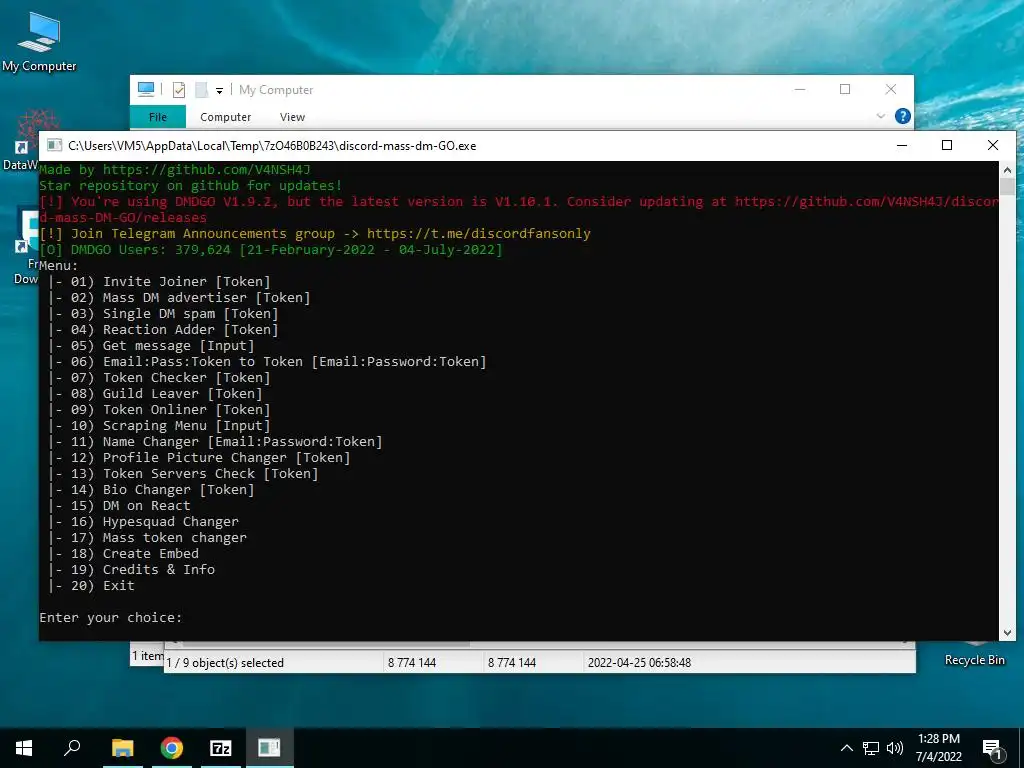
Task: Open the View ribbon tab
Action: pyautogui.click(x=292, y=117)
